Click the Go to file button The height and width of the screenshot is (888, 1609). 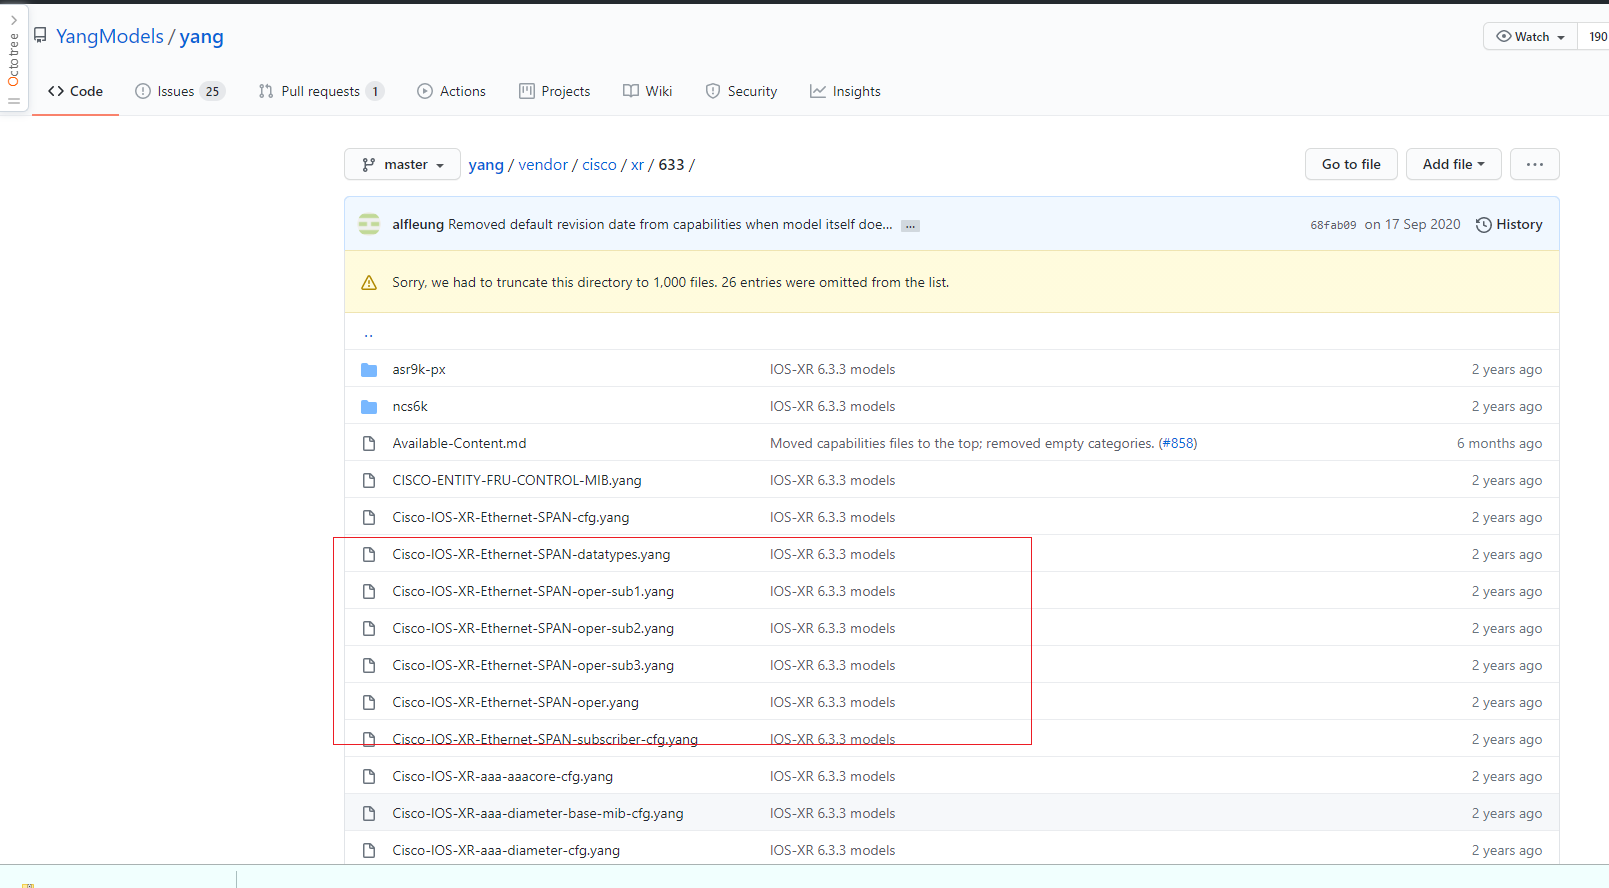click(x=1351, y=164)
